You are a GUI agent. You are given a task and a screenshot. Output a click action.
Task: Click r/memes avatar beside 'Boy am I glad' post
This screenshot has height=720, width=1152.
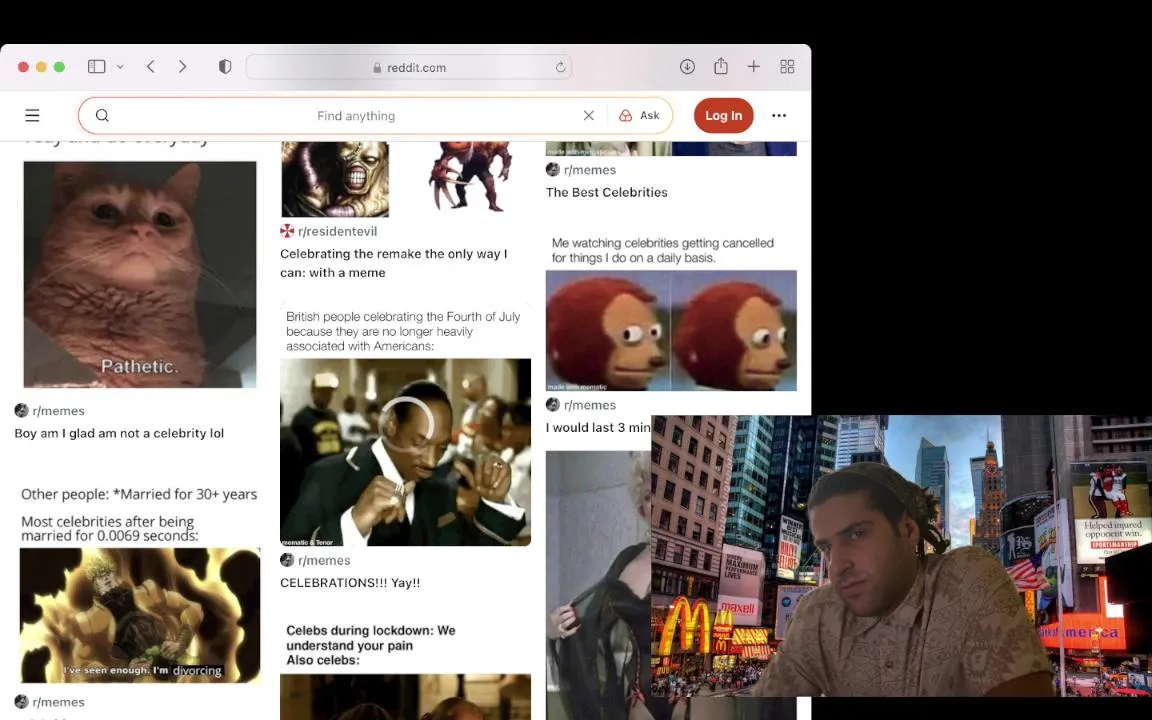21,411
